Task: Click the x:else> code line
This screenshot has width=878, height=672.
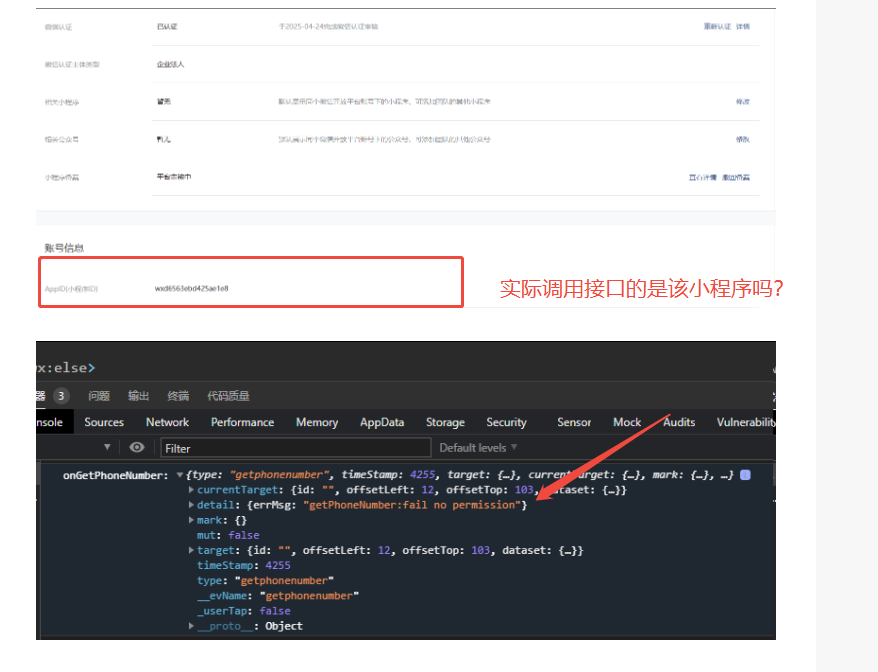Action: click(x=66, y=368)
